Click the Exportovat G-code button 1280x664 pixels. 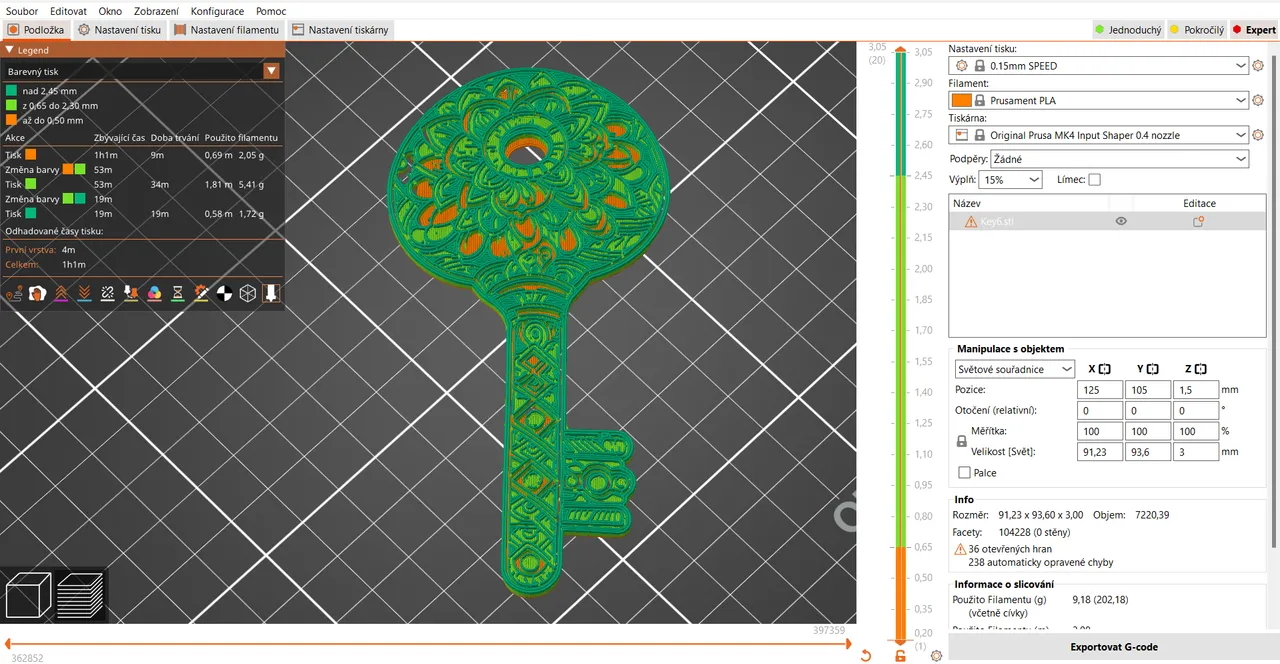pyautogui.click(x=1113, y=647)
